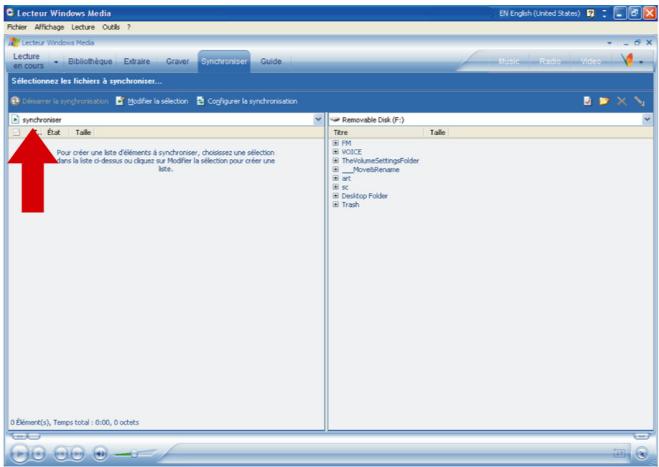The image size is (659, 467).
Task: Switch to Lecture en cours tab
Action: click(28, 61)
